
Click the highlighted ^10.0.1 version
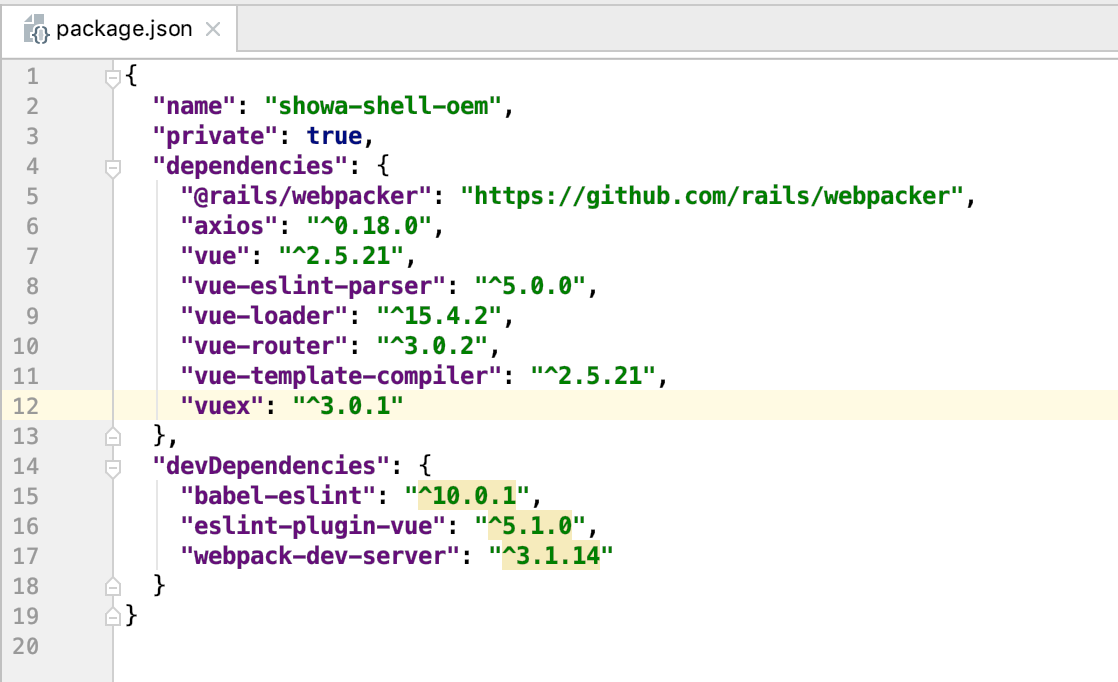[x=466, y=495]
